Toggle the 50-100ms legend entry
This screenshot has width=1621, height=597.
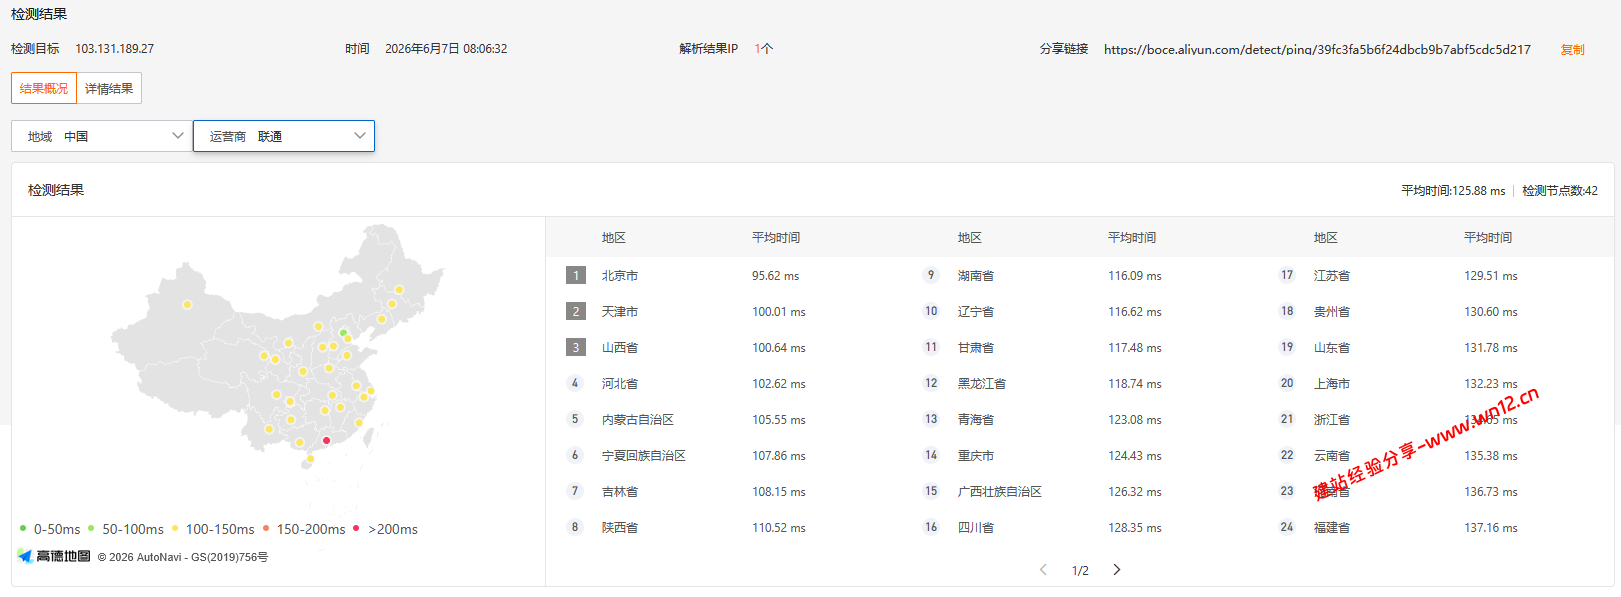click(x=126, y=529)
